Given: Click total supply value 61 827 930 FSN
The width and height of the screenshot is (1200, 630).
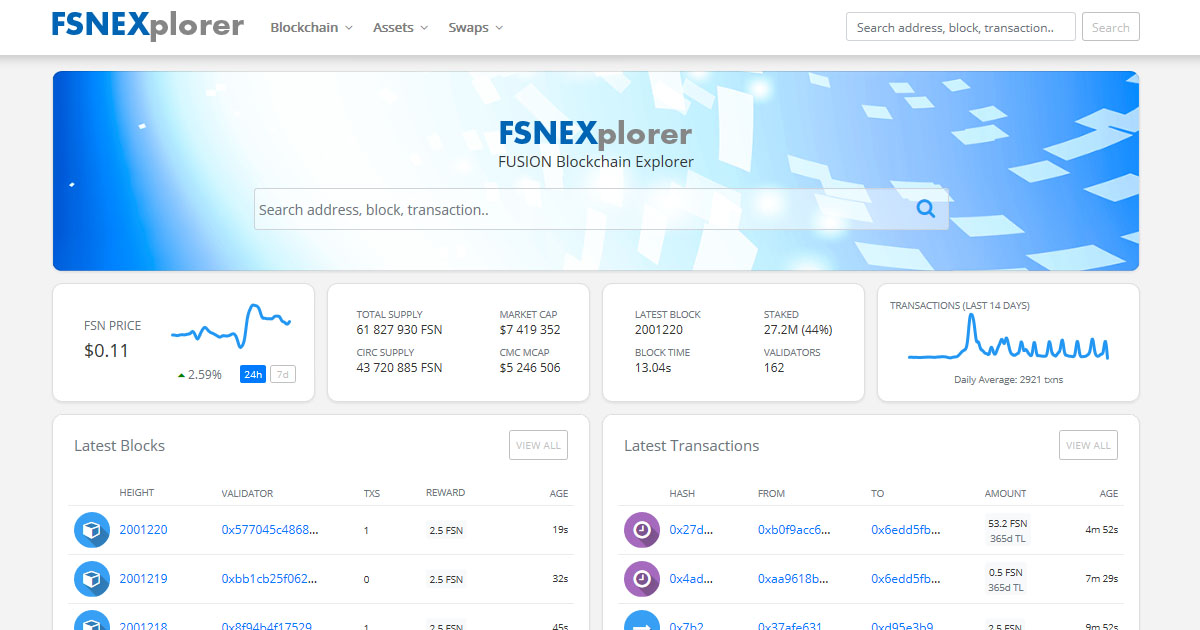Looking at the screenshot, I should click(x=399, y=330).
